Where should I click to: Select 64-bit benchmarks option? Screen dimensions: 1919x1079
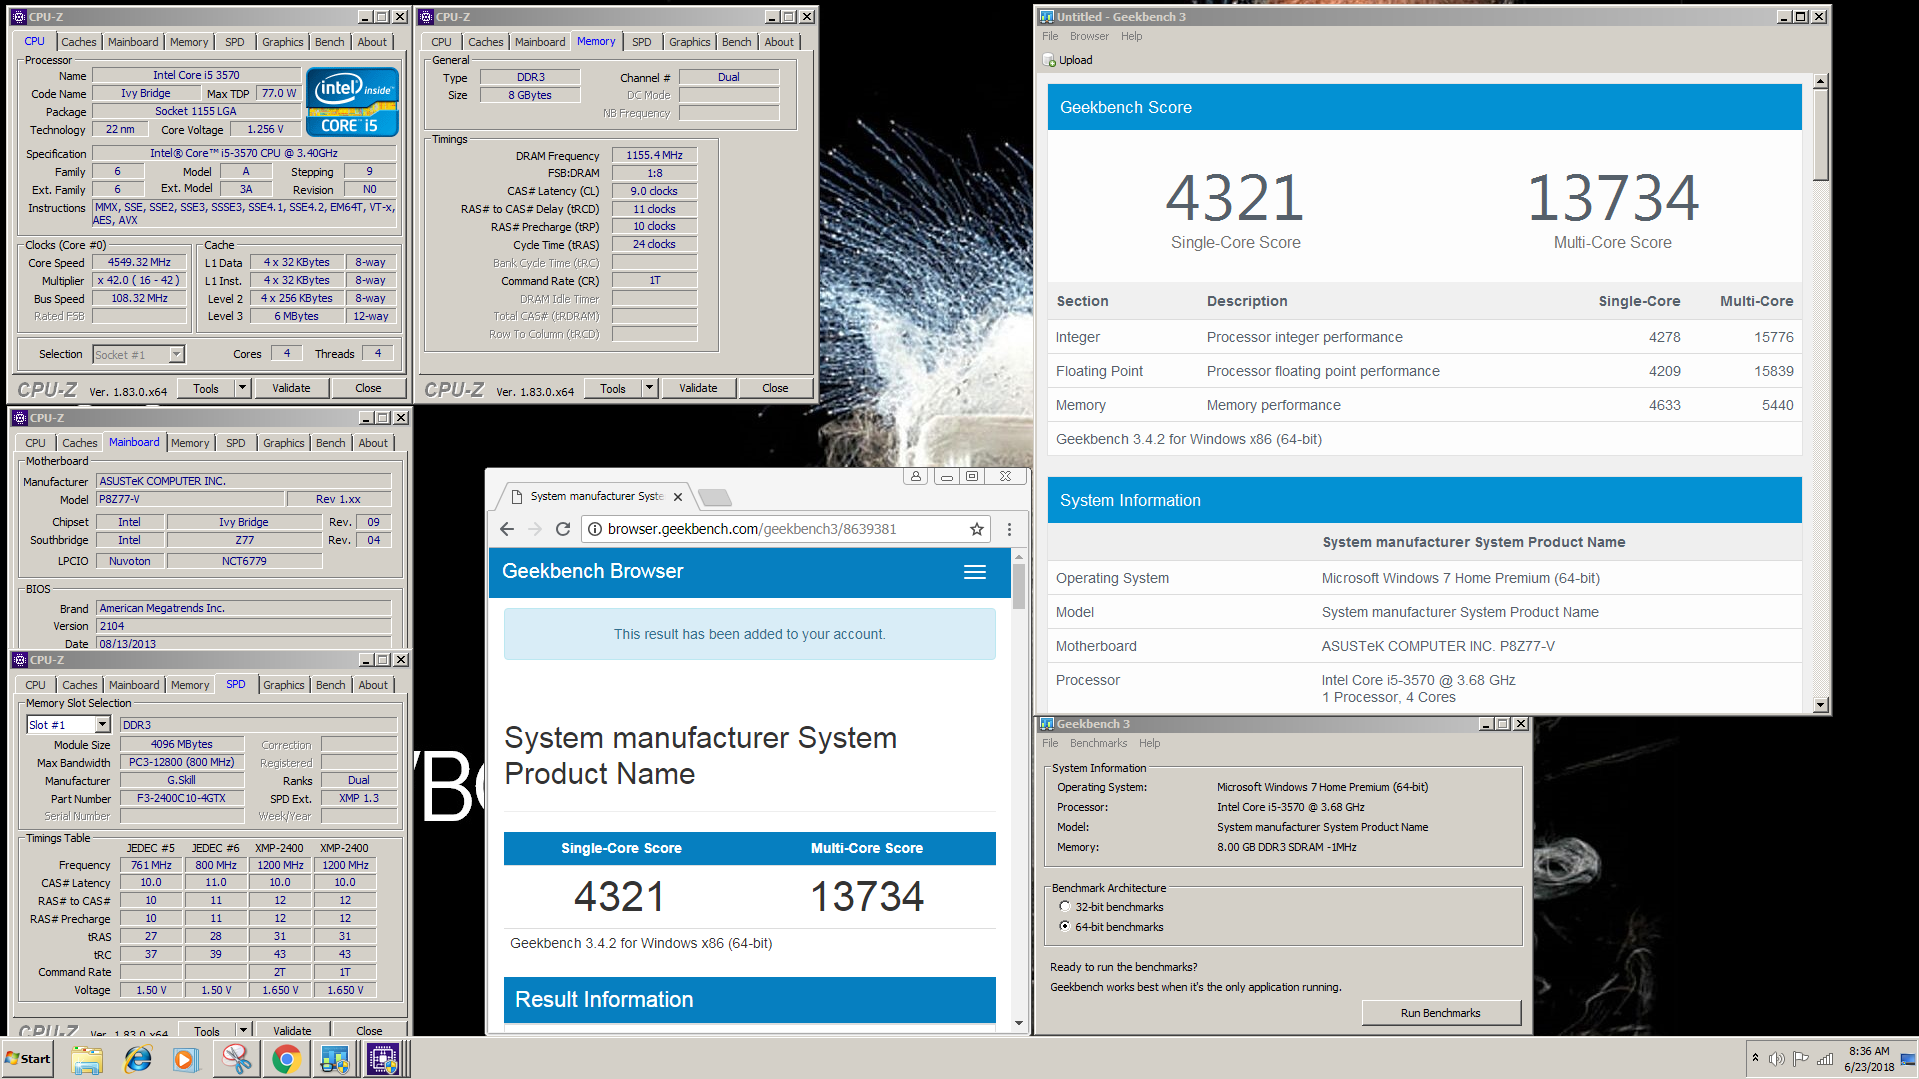1065,926
